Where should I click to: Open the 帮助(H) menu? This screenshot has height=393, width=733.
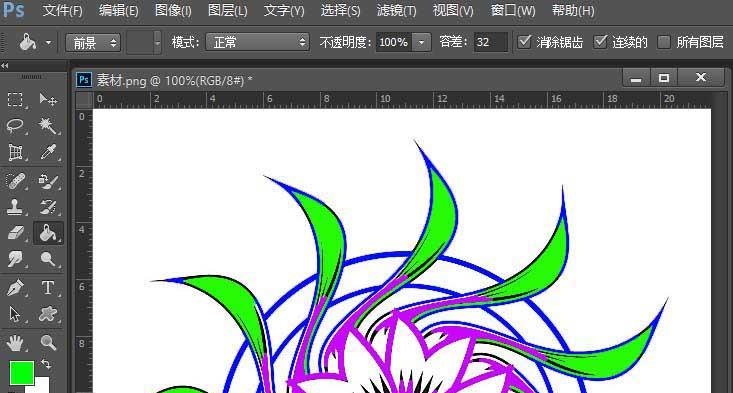pyautogui.click(x=573, y=10)
